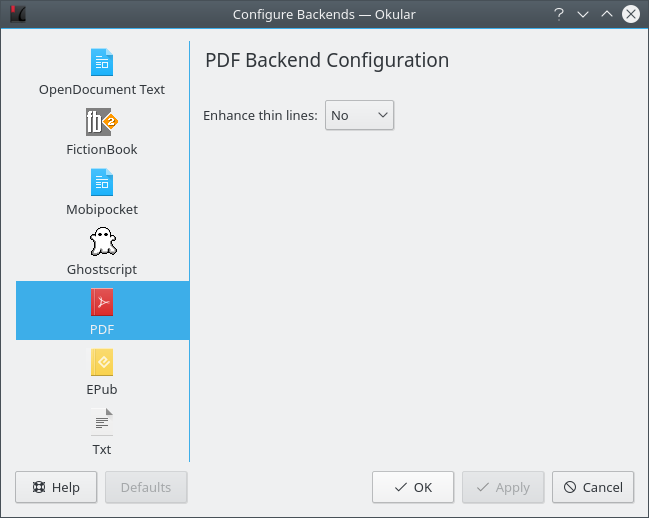Switch to the Ghostscript label entry

102,269
